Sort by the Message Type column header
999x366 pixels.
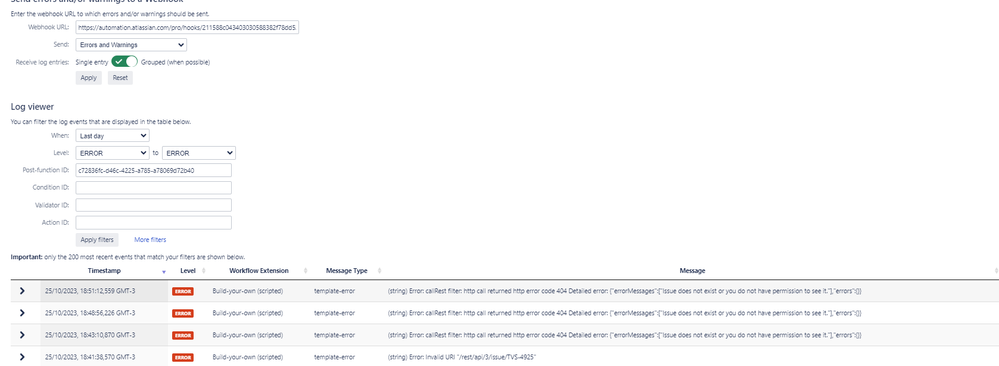[347, 271]
